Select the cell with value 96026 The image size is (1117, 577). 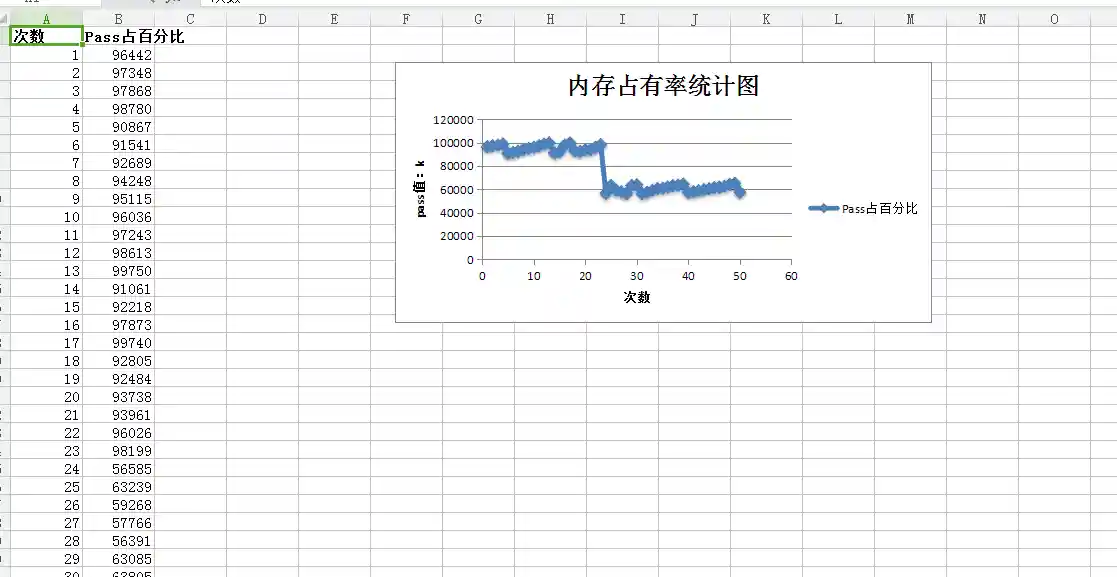118,432
